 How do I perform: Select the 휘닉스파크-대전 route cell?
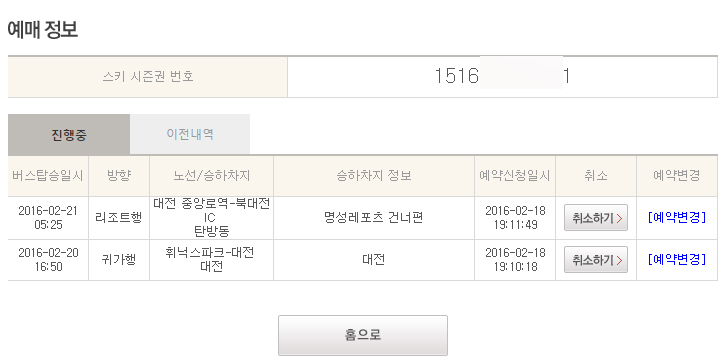coord(212,260)
